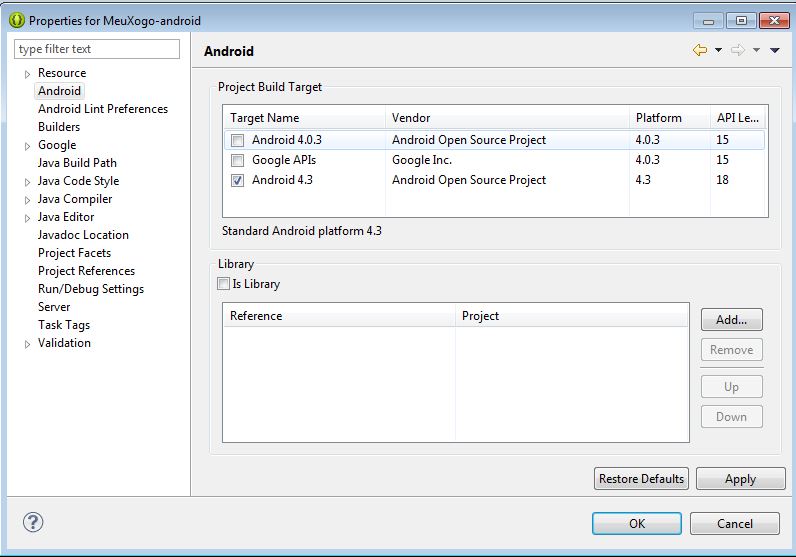Image resolution: width=796 pixels, height=557 pixels.
Task: Open Project References page
Action: click(x=86, y=271)
